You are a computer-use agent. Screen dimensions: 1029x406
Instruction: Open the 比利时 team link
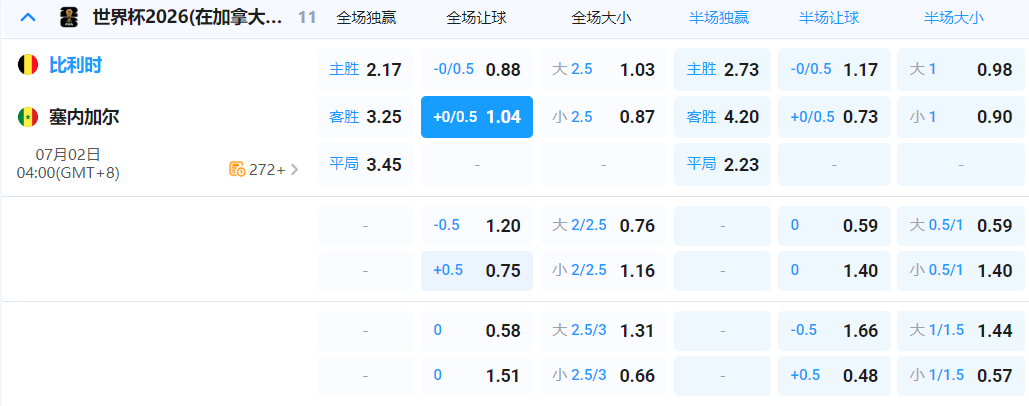pyautogui.click(x=75, y=65)
